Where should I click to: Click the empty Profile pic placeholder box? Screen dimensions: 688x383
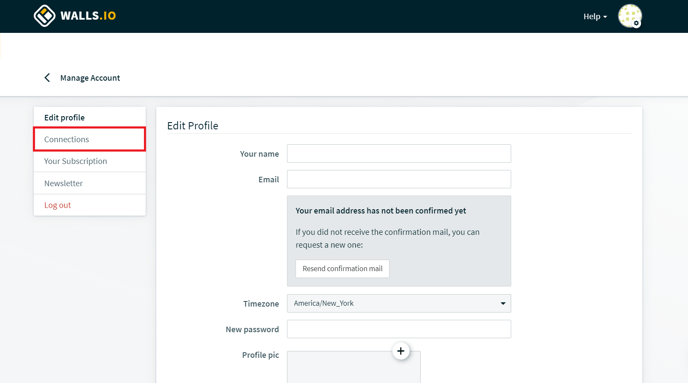point(354,367)
